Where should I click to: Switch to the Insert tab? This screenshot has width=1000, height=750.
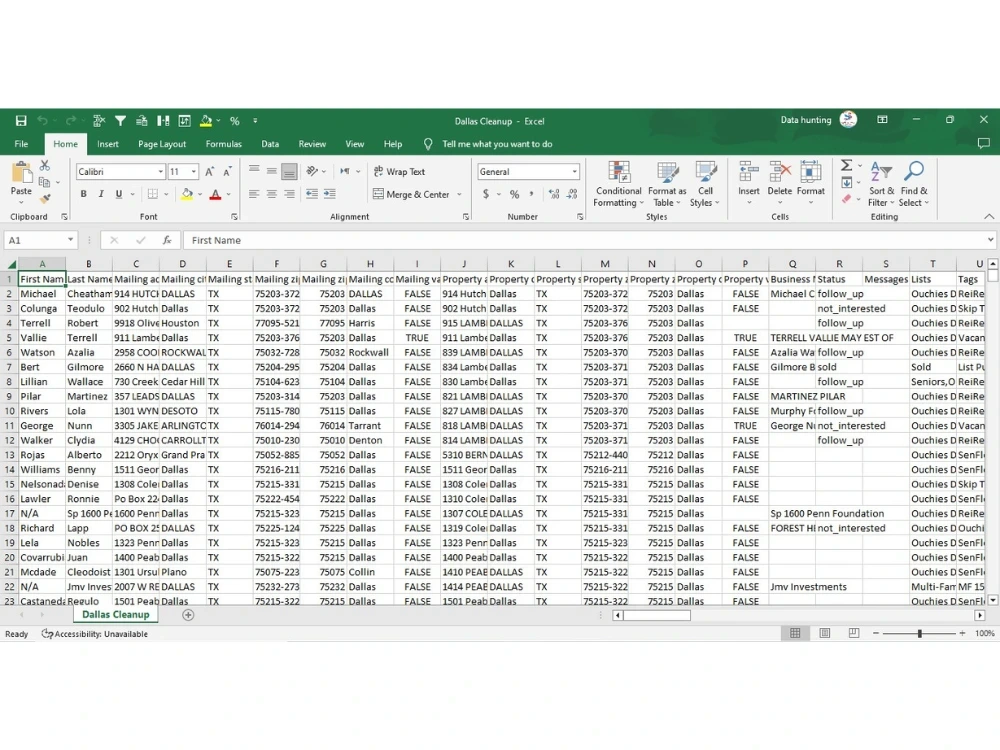point(108,144)
